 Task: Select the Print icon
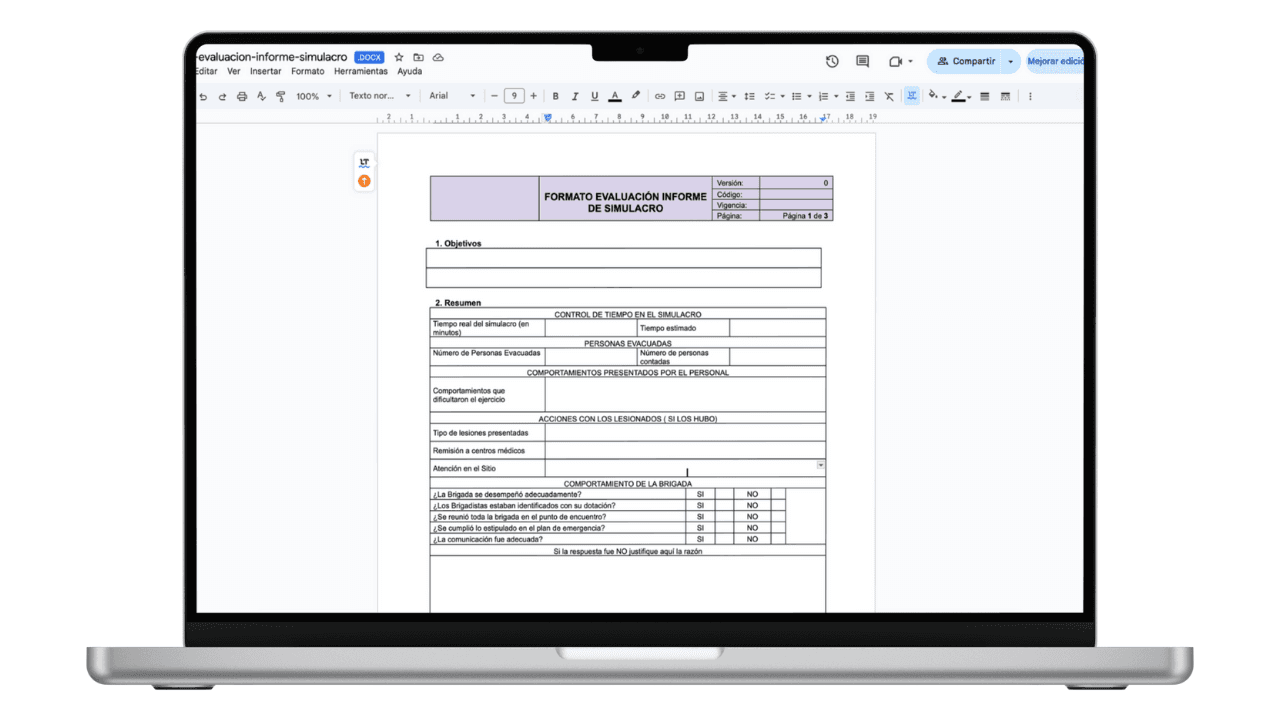tap(241, 96)
